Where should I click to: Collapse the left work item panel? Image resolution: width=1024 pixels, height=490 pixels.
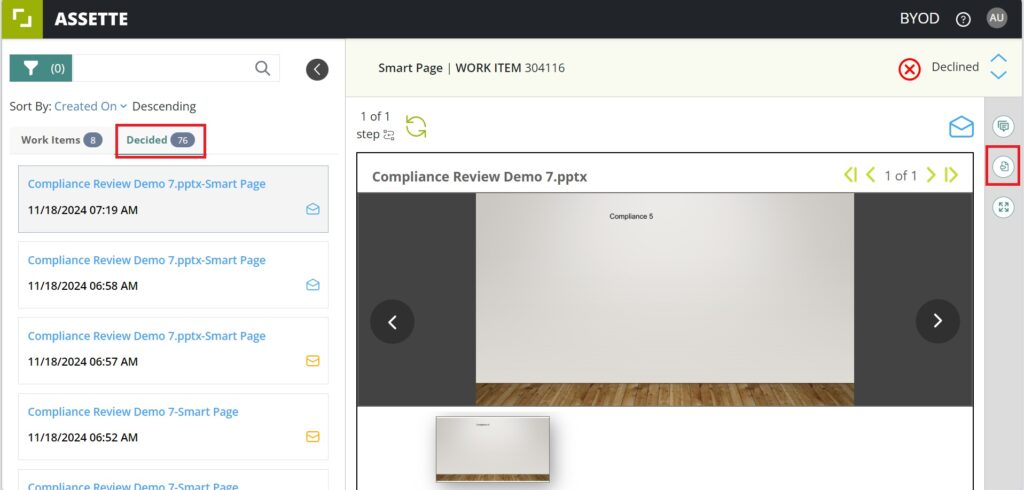tap(317, 69)
